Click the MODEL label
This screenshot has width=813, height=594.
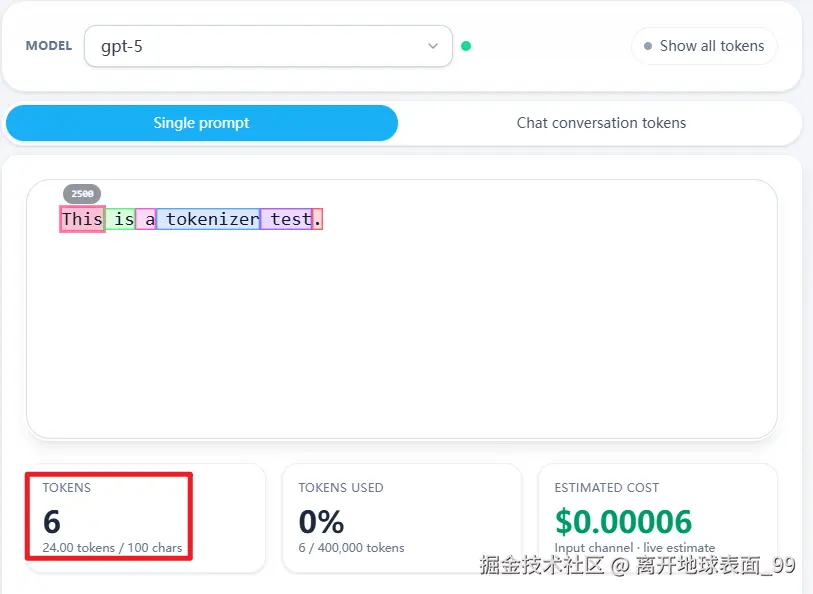pos(48,46)
